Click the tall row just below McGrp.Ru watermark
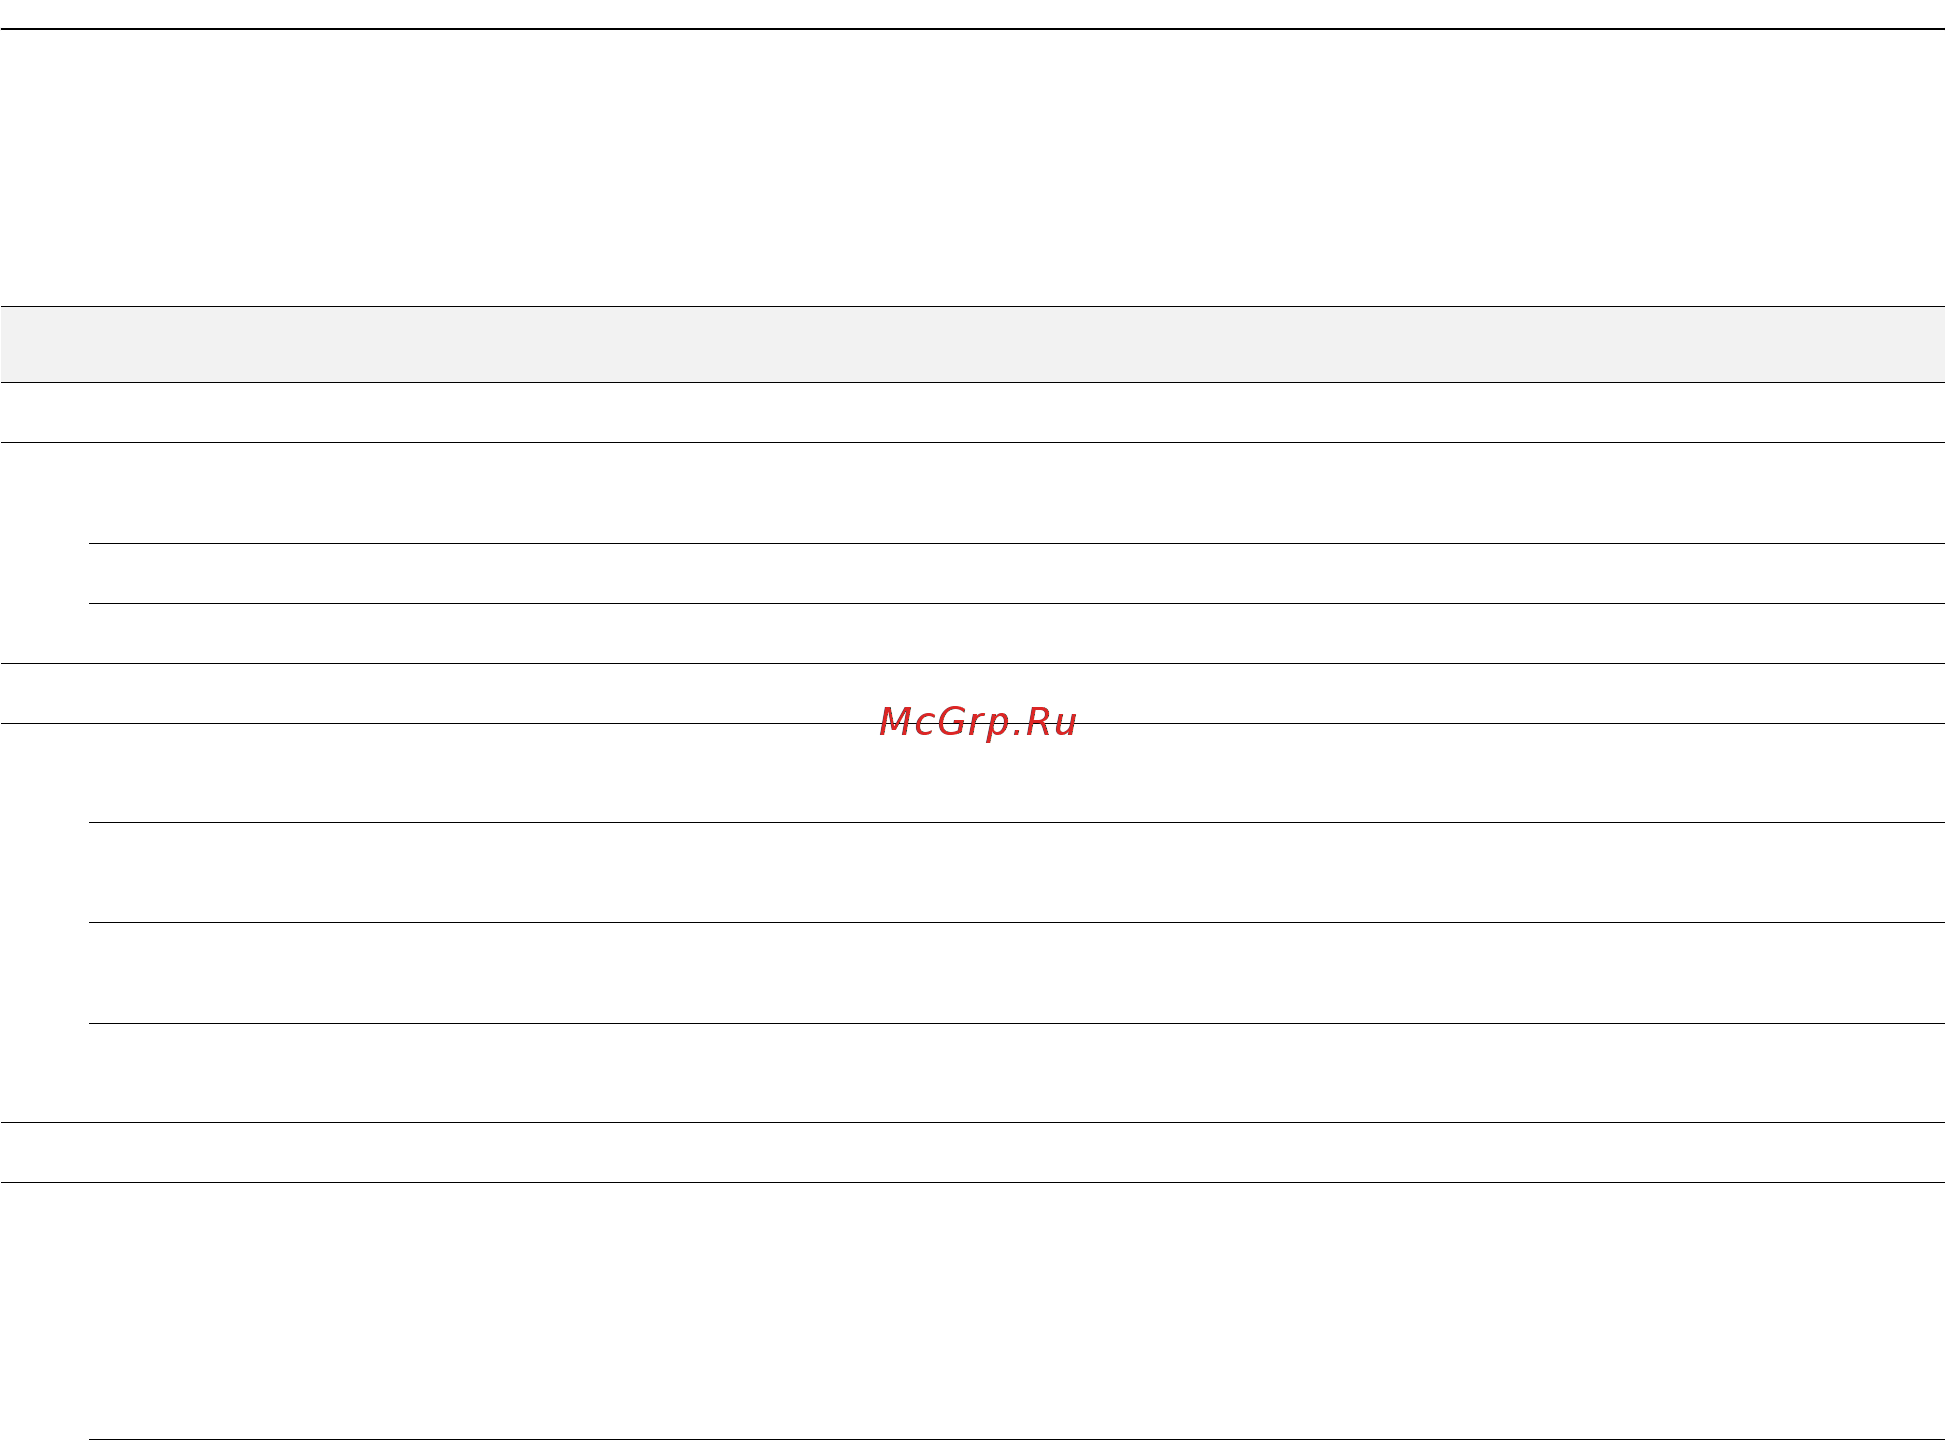The image size is (1945, 1440). tap(972, 773)
